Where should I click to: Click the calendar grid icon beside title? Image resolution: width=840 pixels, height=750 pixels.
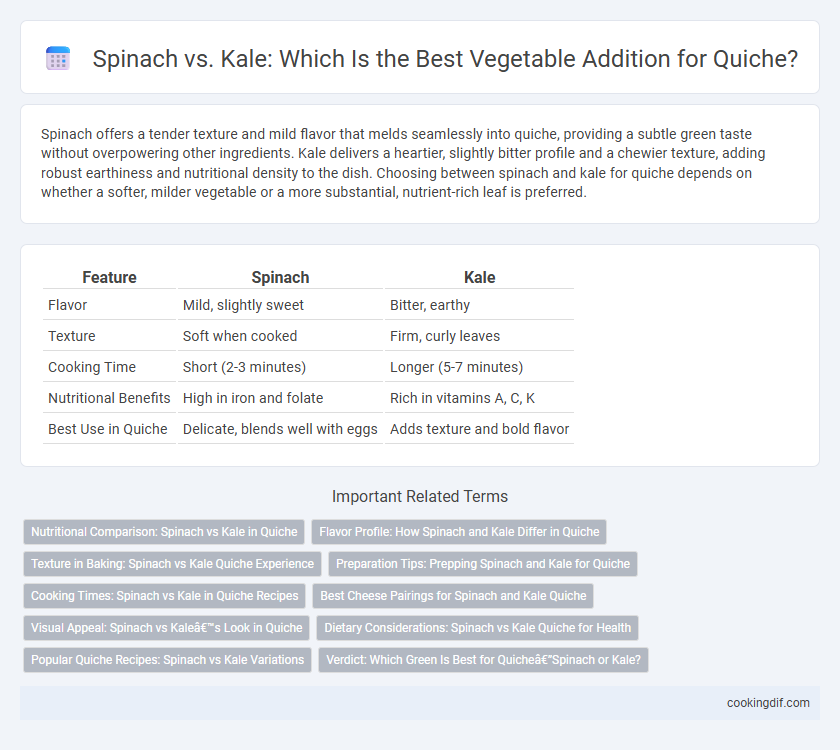coord(58,58)
